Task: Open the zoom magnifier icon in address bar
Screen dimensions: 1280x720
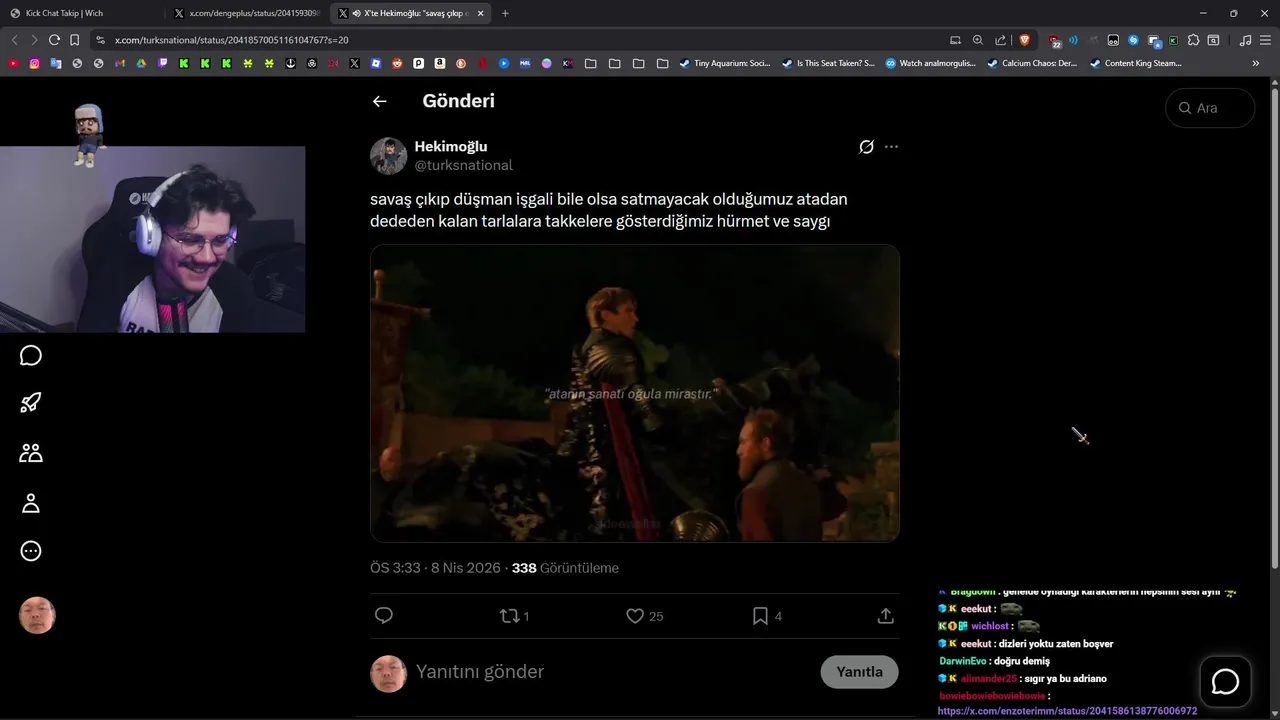Action: [x=978, y=40]
